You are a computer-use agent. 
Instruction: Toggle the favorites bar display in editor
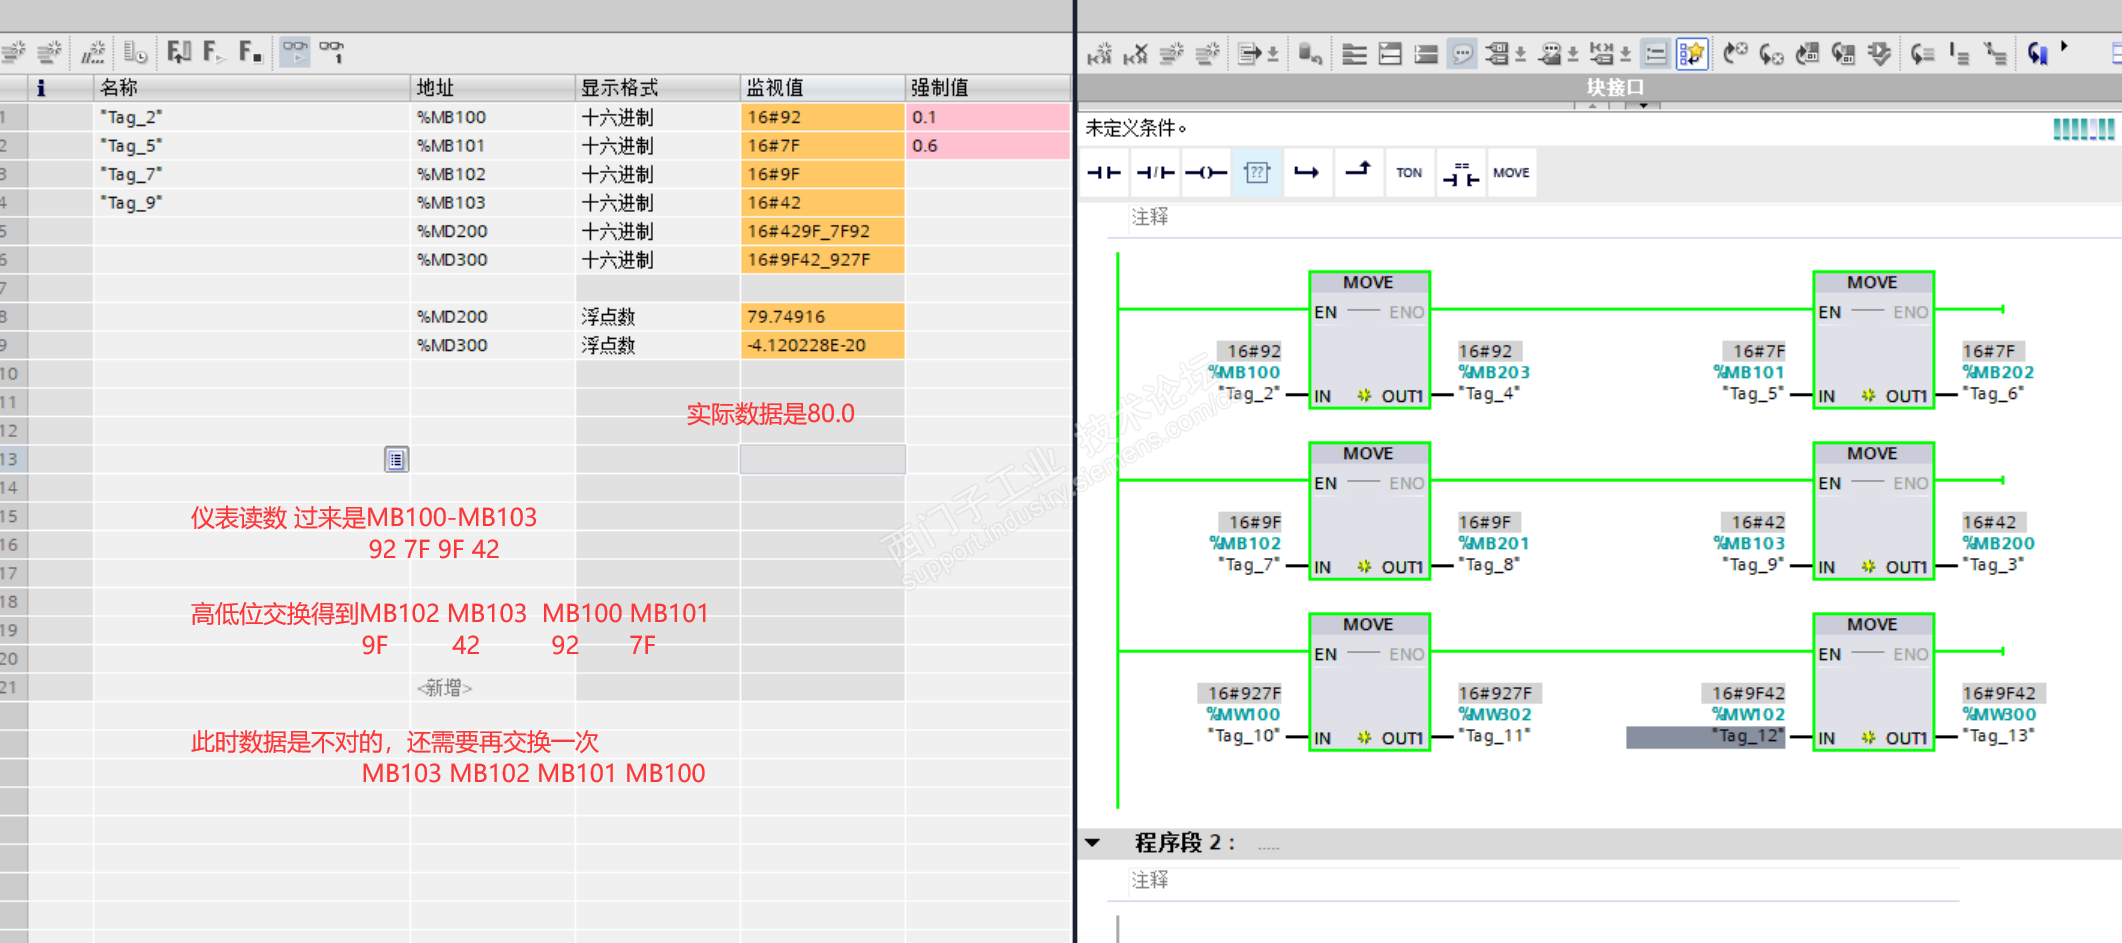pyautogui.click(x=1692, y=53)
